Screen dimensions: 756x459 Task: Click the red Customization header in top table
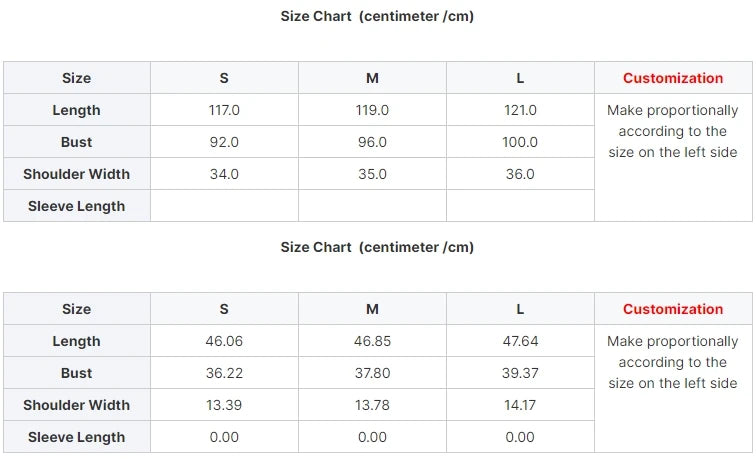(x=673, y=78)
